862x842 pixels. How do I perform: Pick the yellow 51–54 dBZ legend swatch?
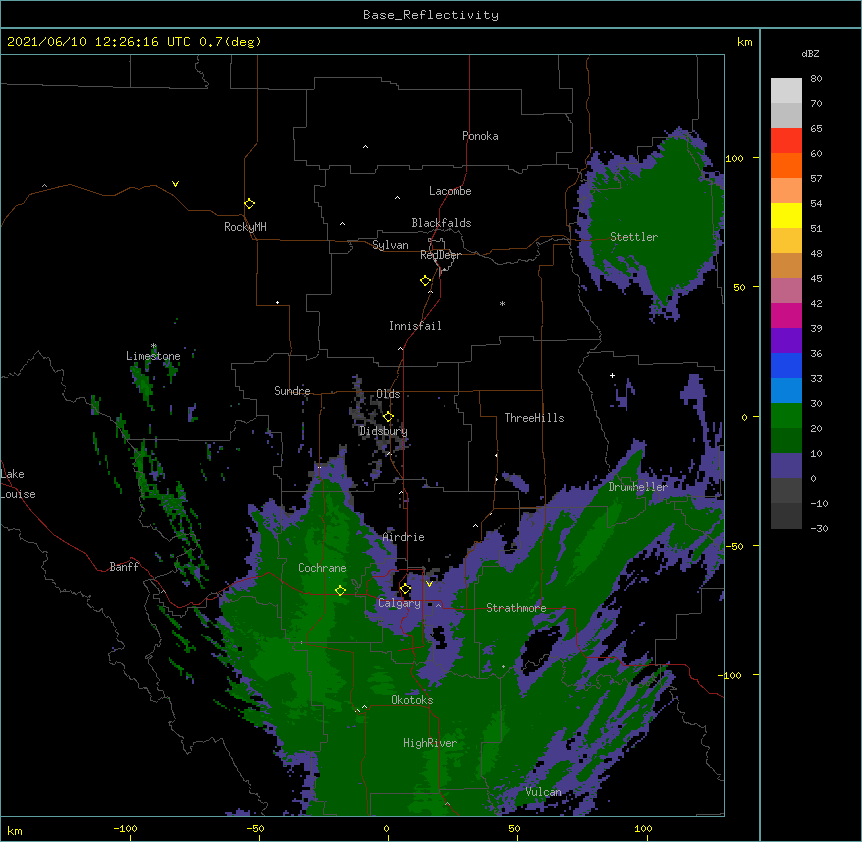point(786,215)
